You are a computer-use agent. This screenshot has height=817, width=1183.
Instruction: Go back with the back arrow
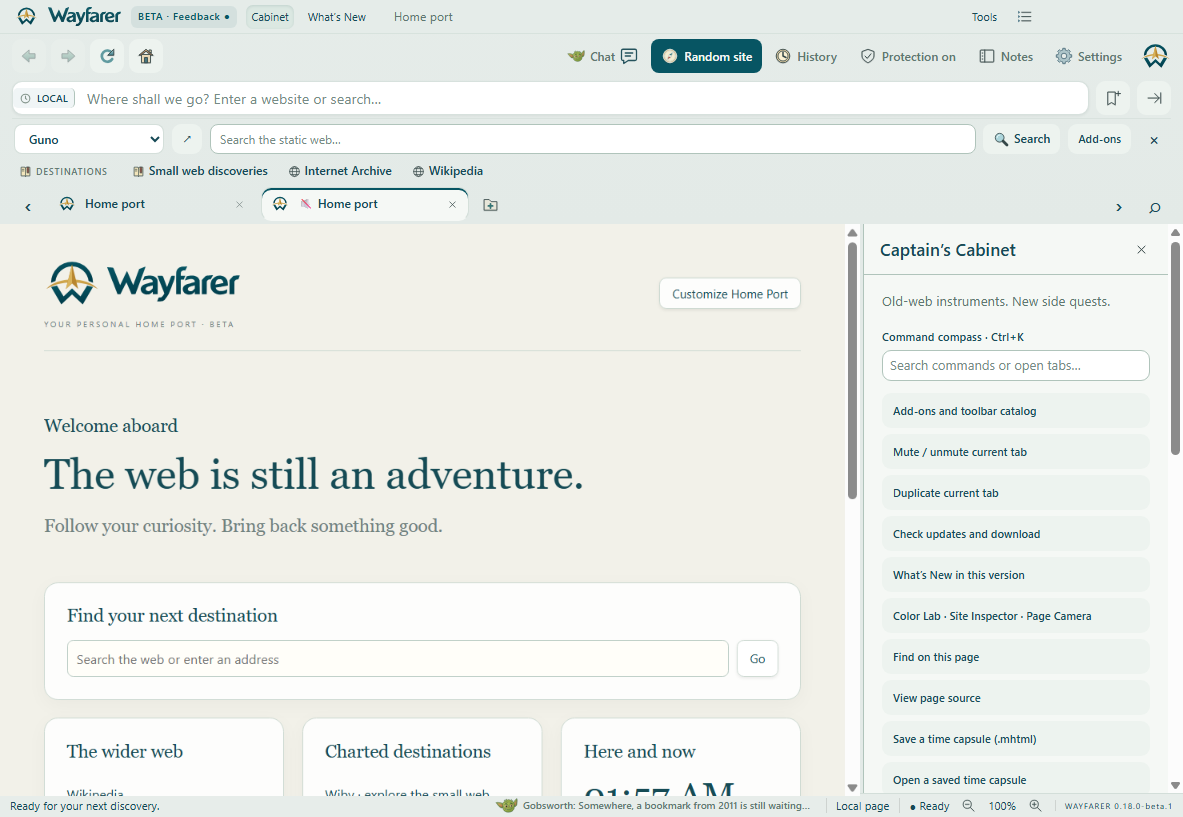[x=29, y=57]
